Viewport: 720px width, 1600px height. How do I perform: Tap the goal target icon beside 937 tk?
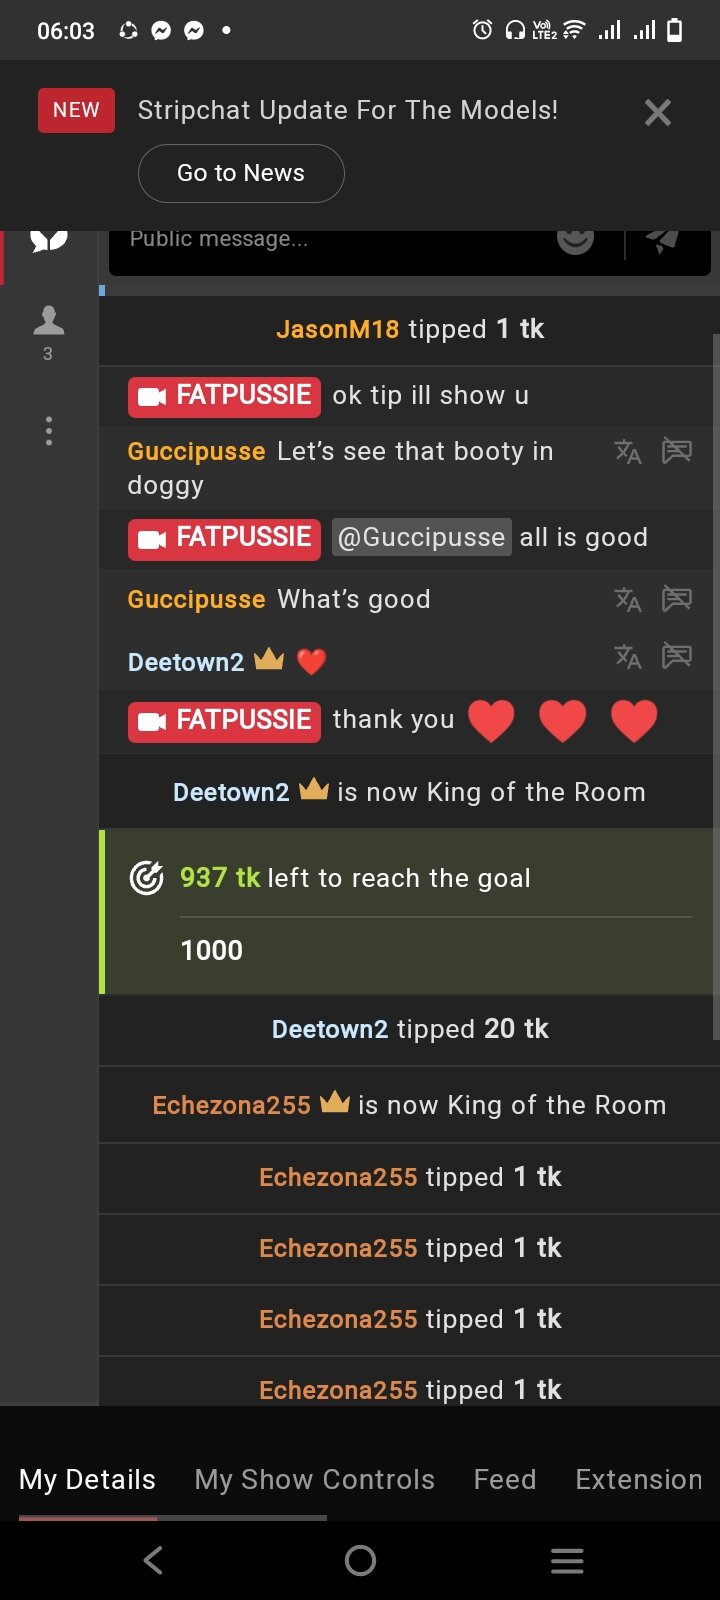click(x=147, y=878)
